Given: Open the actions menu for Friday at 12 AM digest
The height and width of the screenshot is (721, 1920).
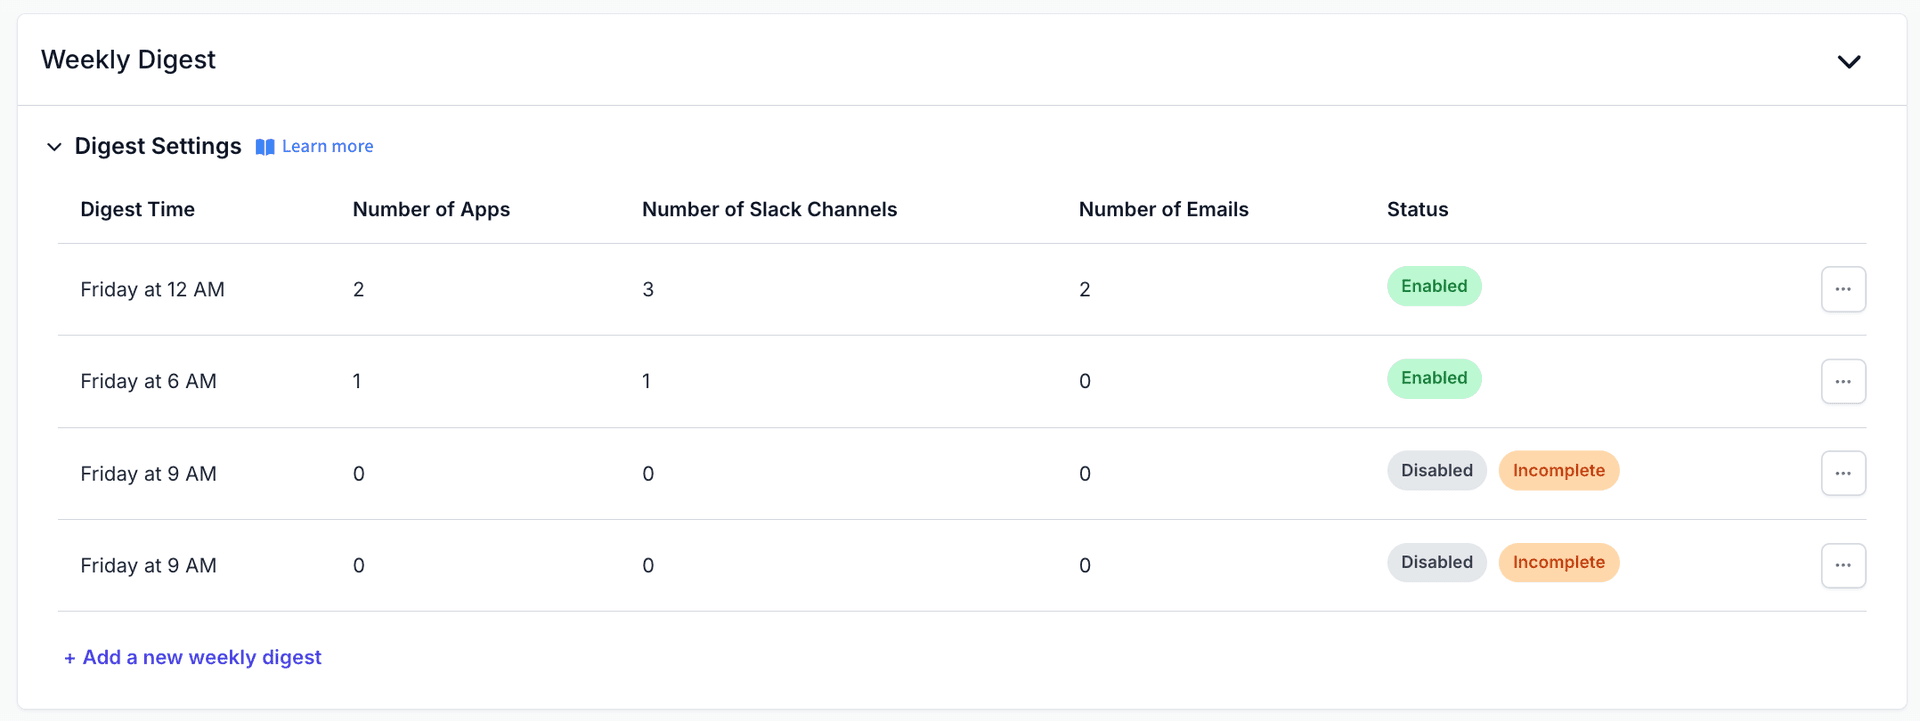Looking at the screenshot, I should tap(1843, 289).
